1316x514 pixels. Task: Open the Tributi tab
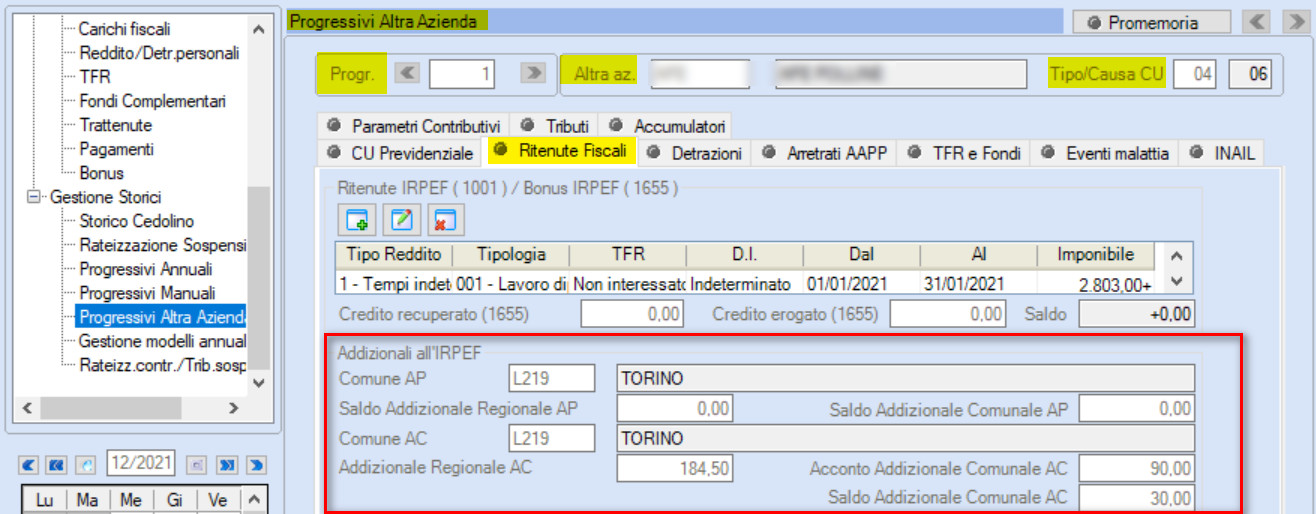click(555, 126)
